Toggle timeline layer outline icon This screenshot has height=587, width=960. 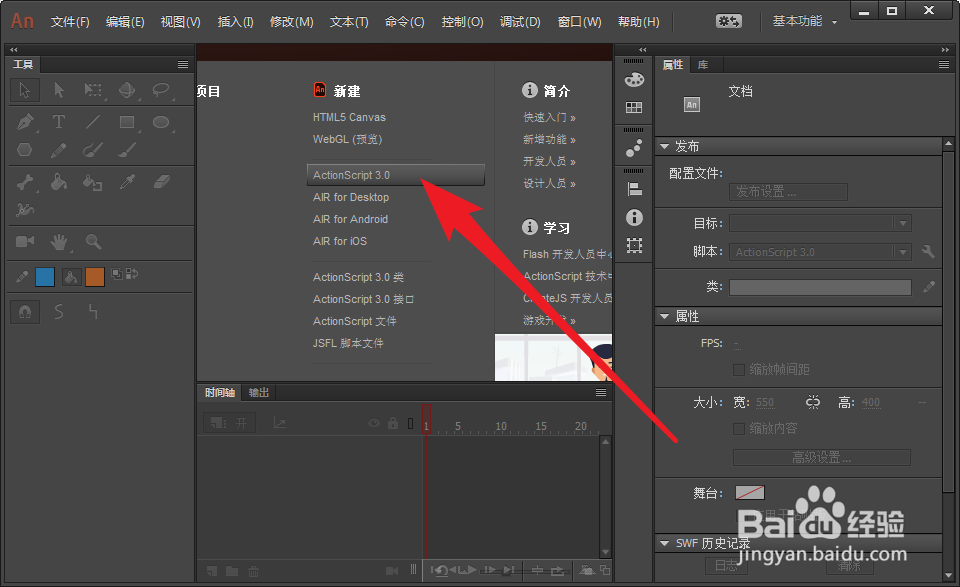pos(410,423)
